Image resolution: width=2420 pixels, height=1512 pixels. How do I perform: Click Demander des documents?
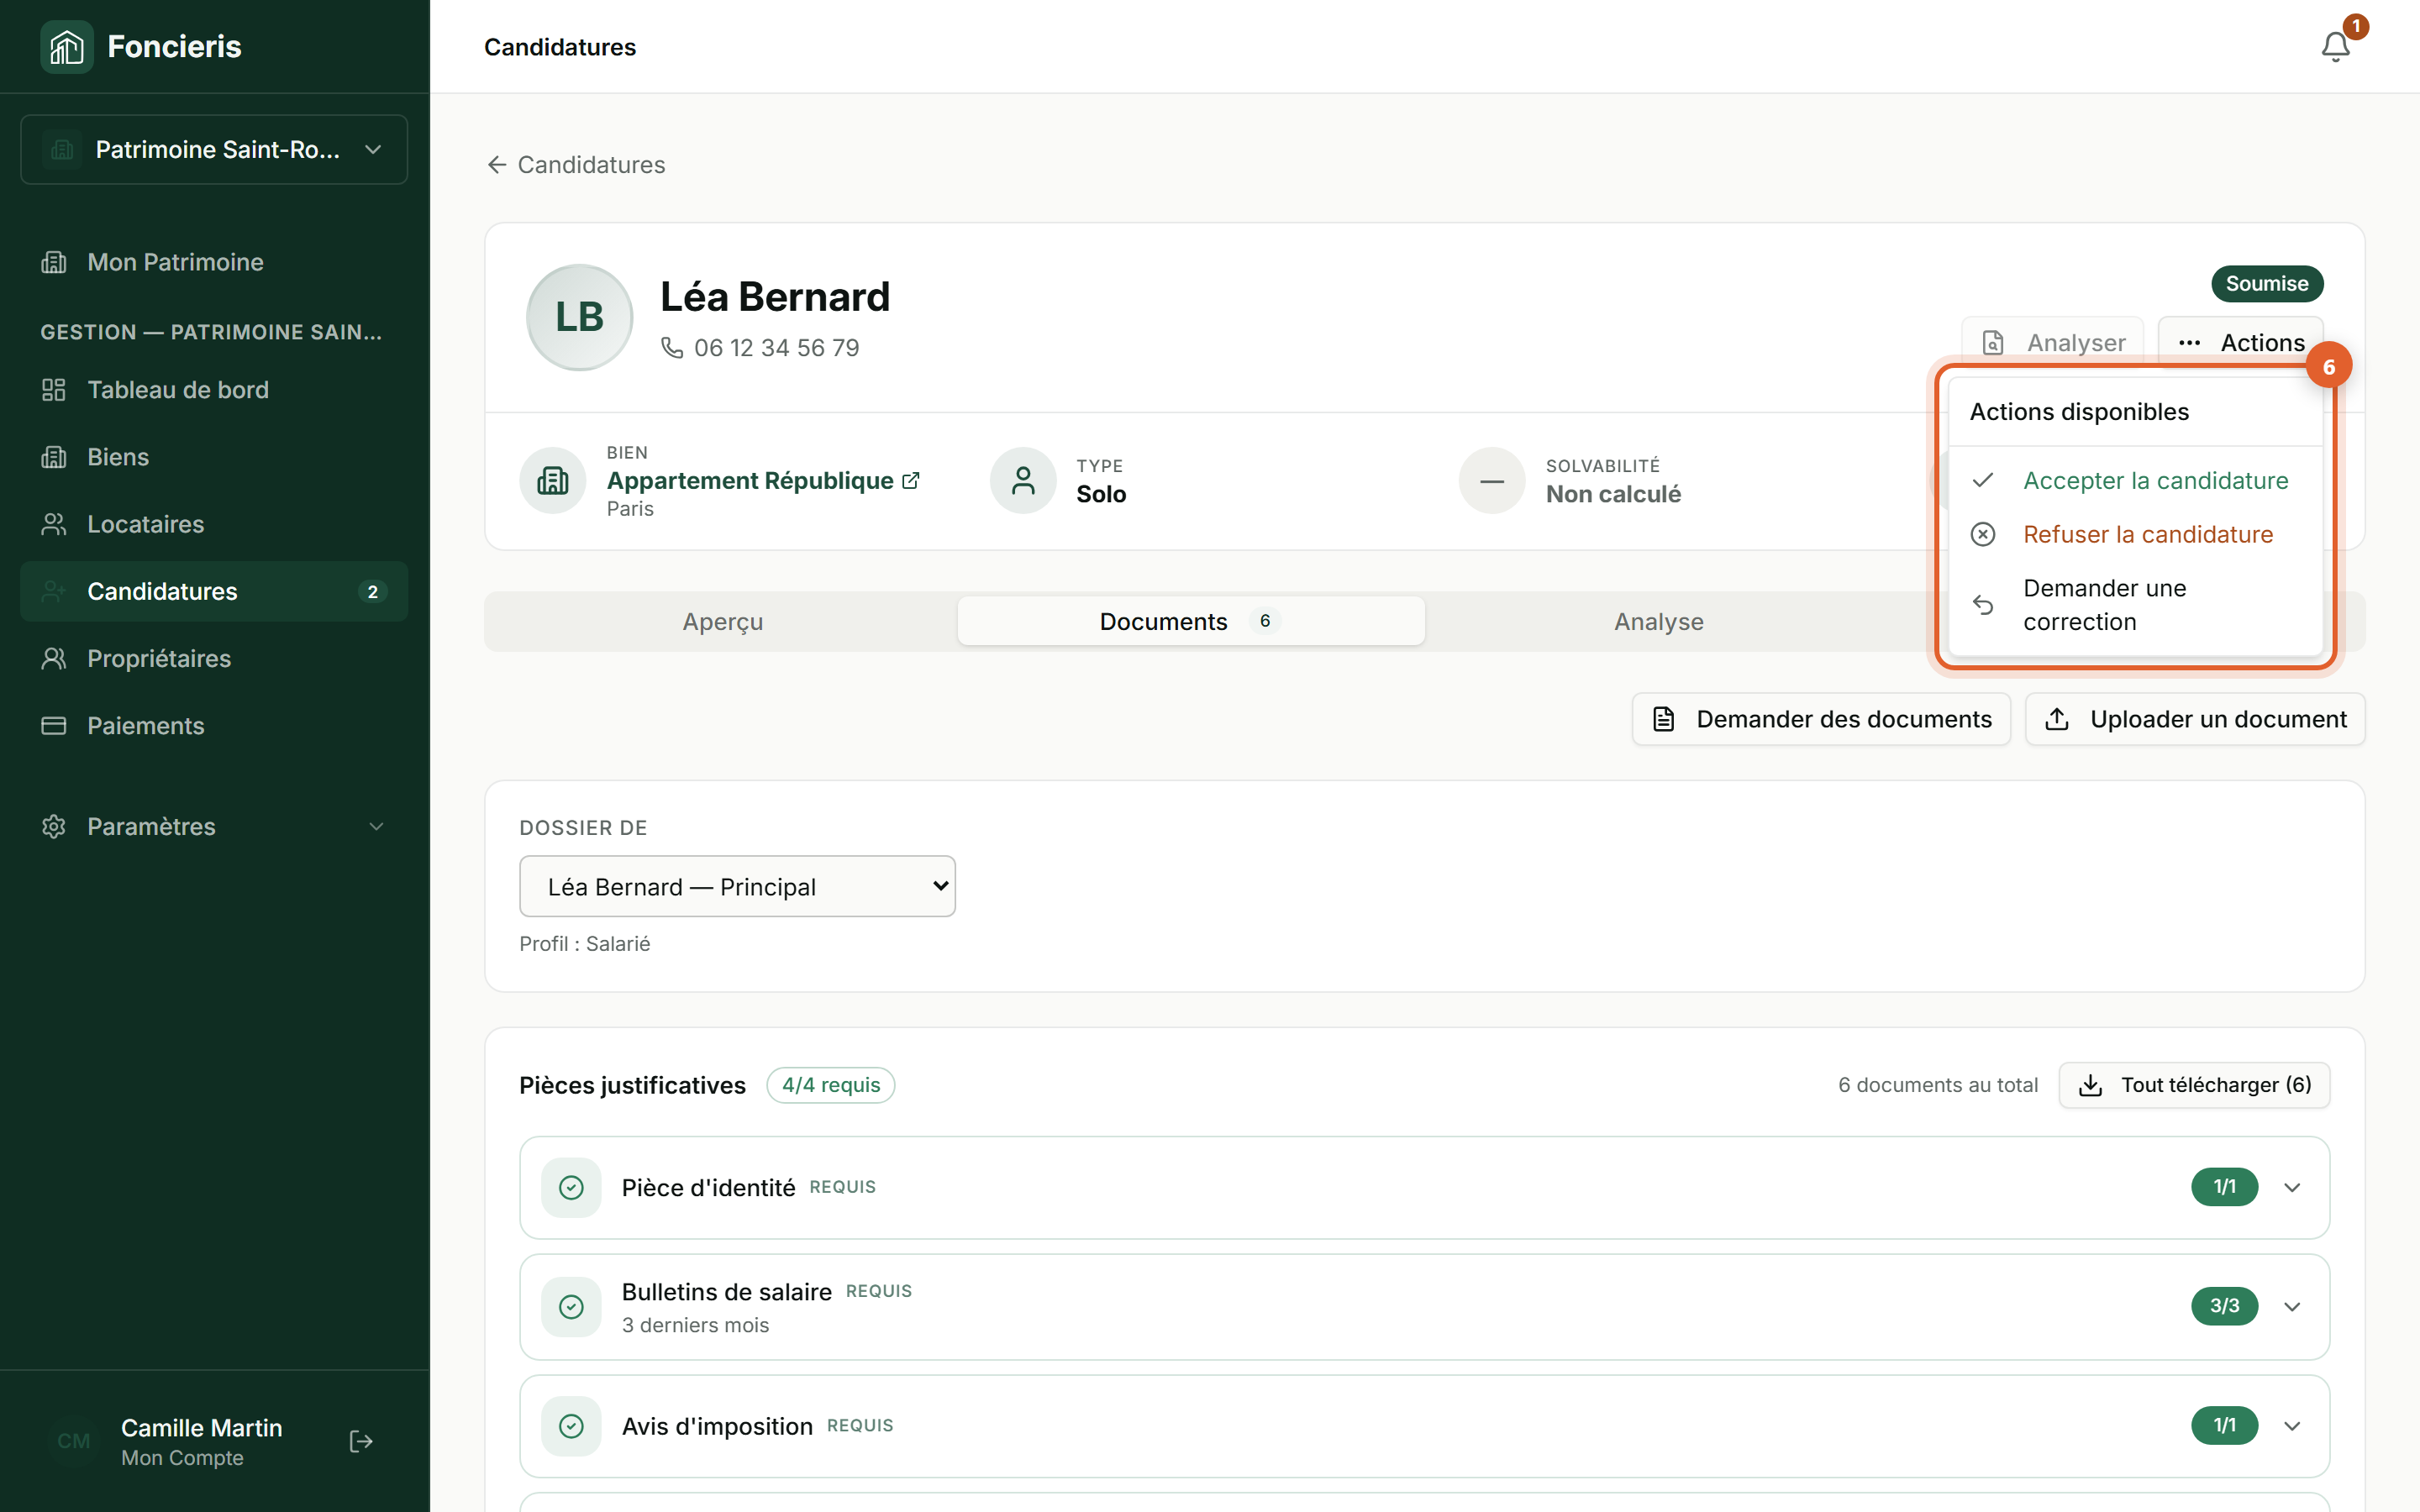coord(1821,719)
